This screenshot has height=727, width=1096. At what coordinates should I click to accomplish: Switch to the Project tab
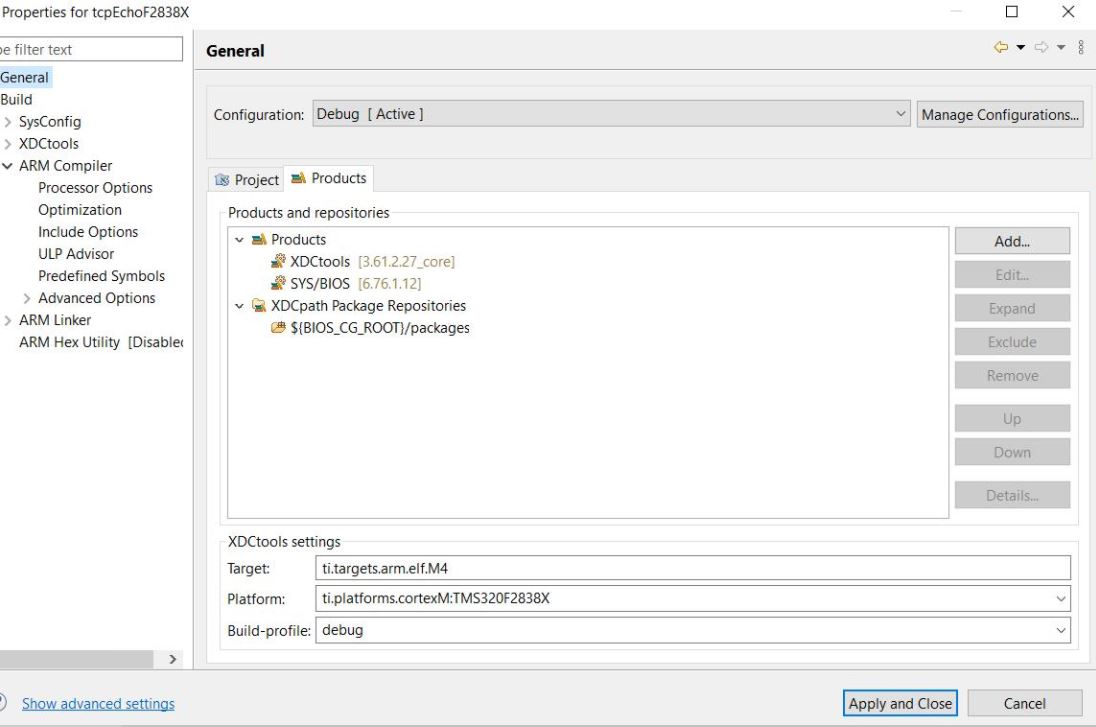coord(247,180)
